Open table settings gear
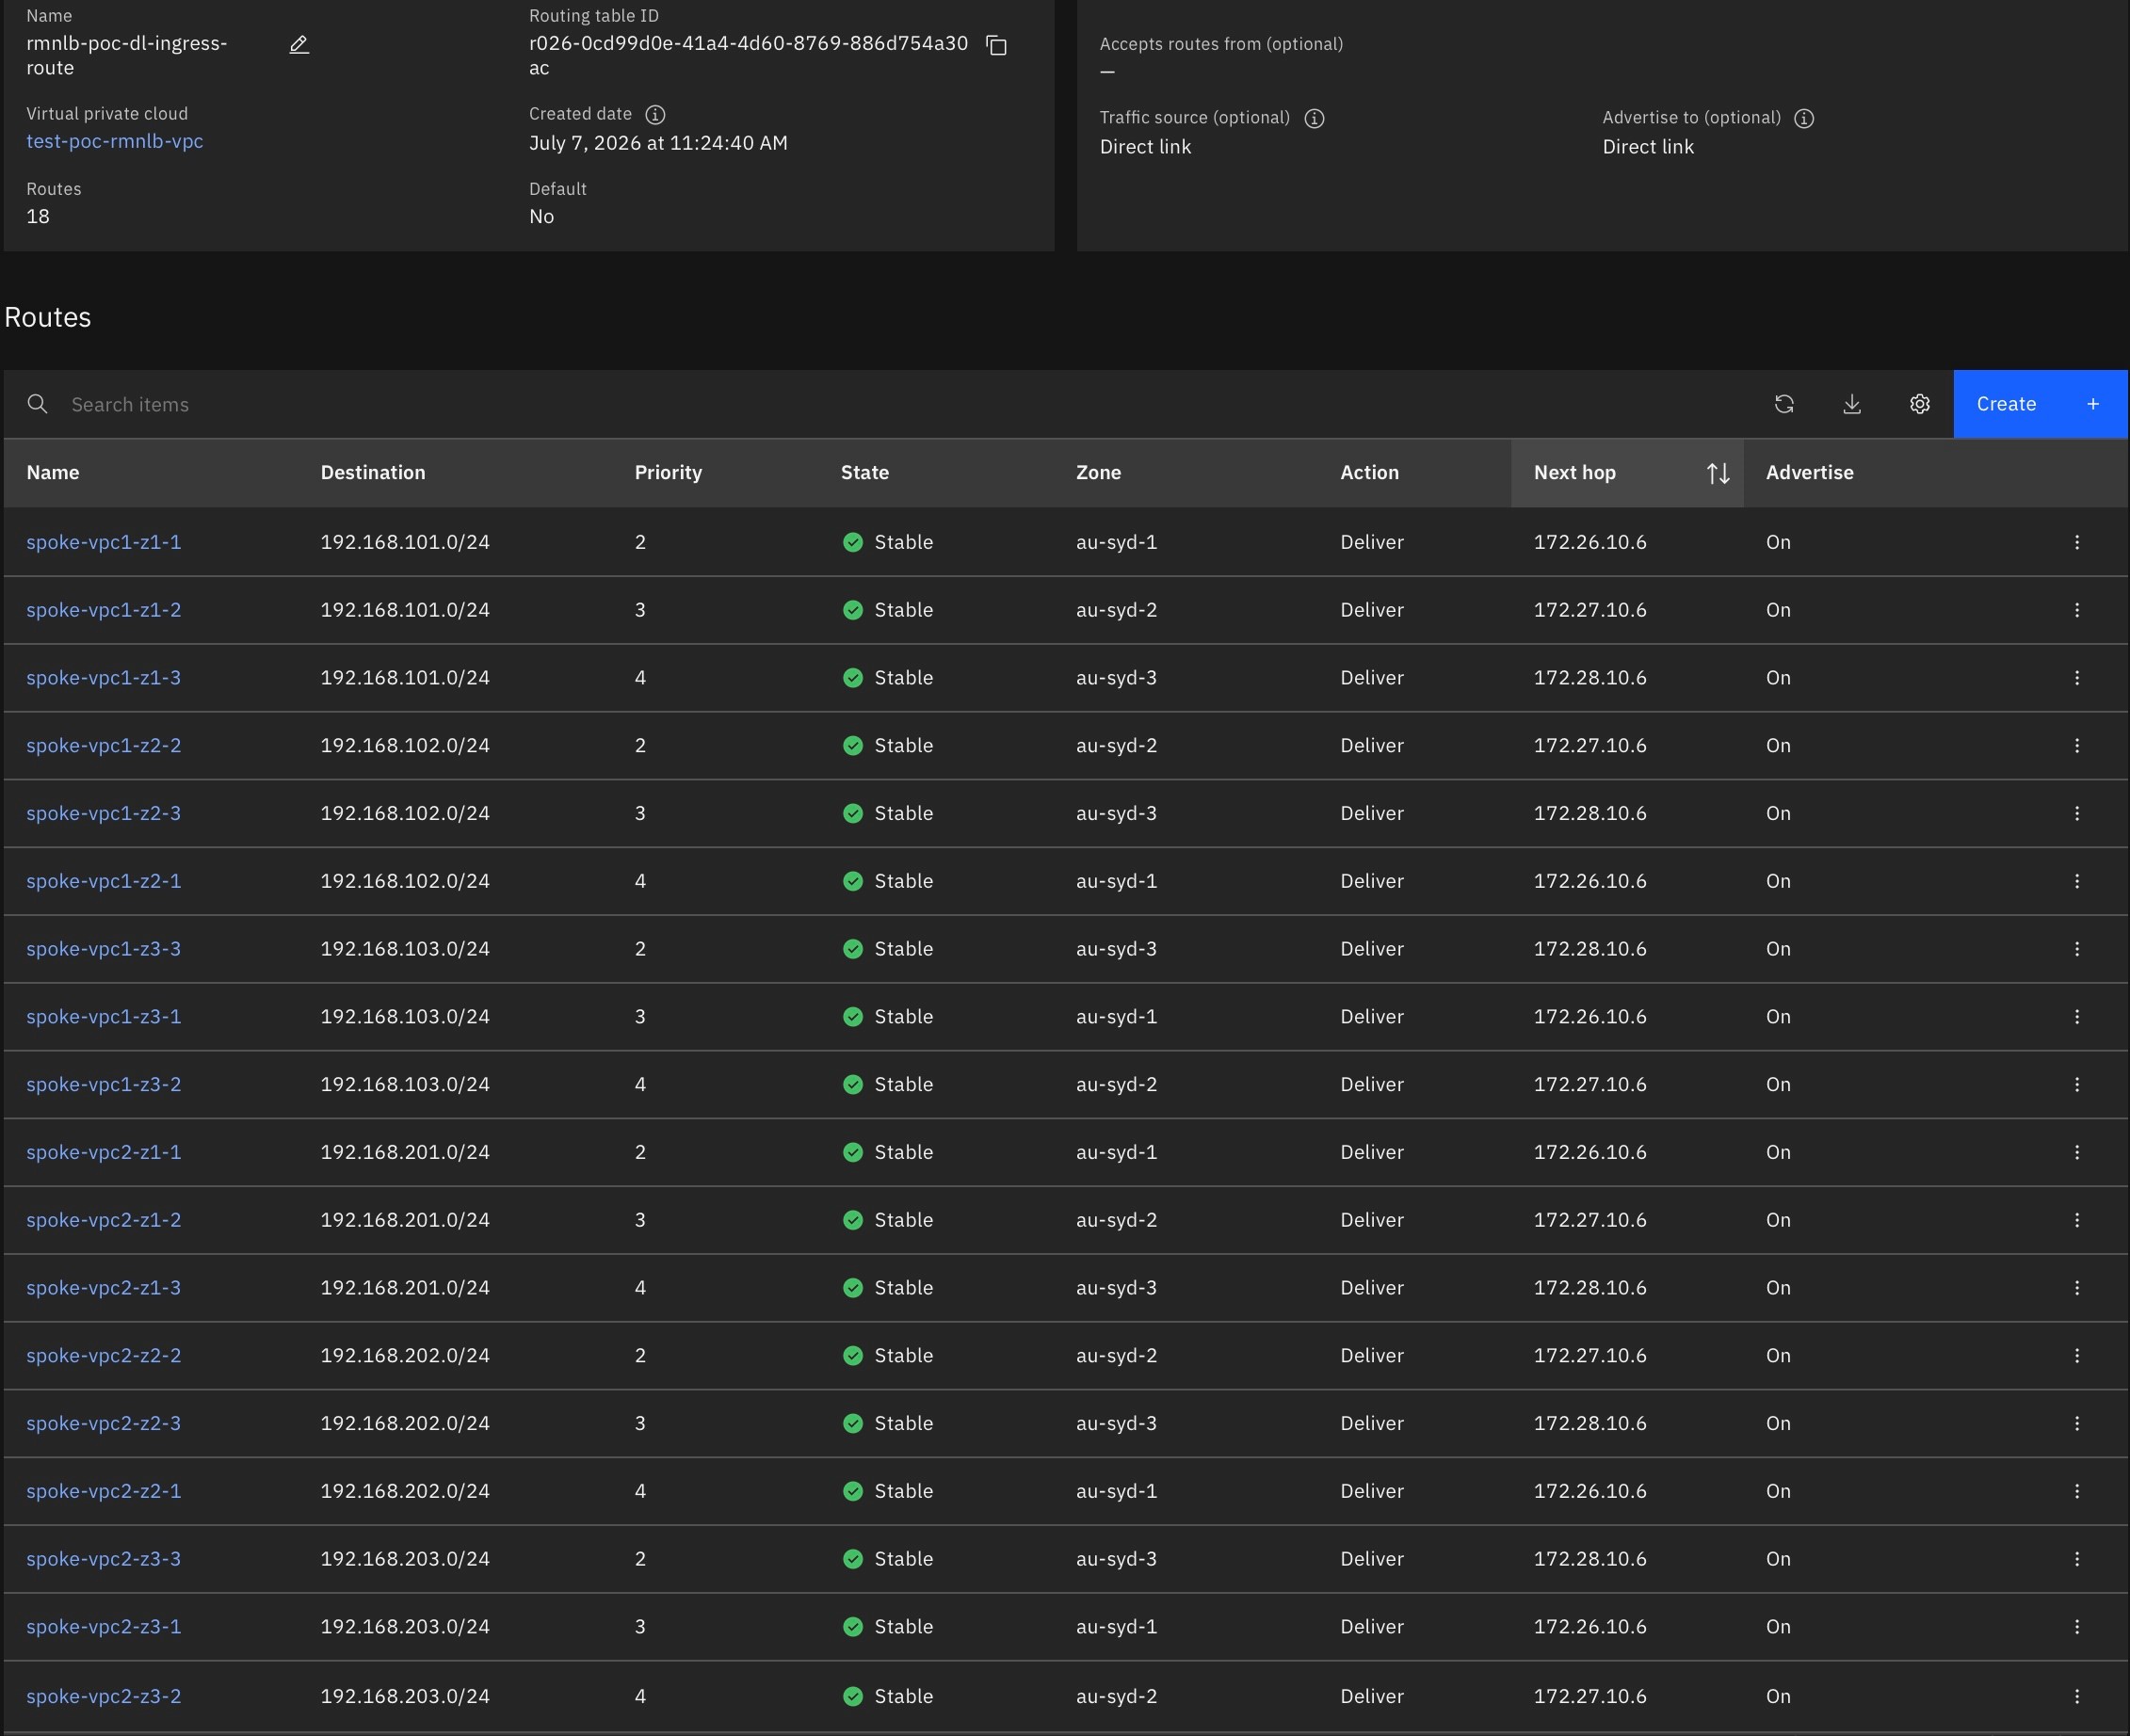Viewport: 2130px width, 1736px height. click(x=1919, y=404)
